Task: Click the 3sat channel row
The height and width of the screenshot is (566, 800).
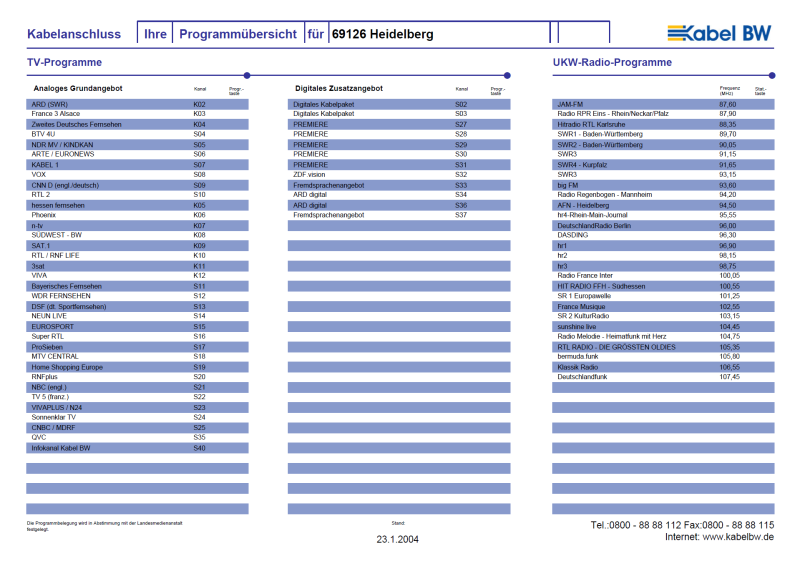Action: (137, 266)
